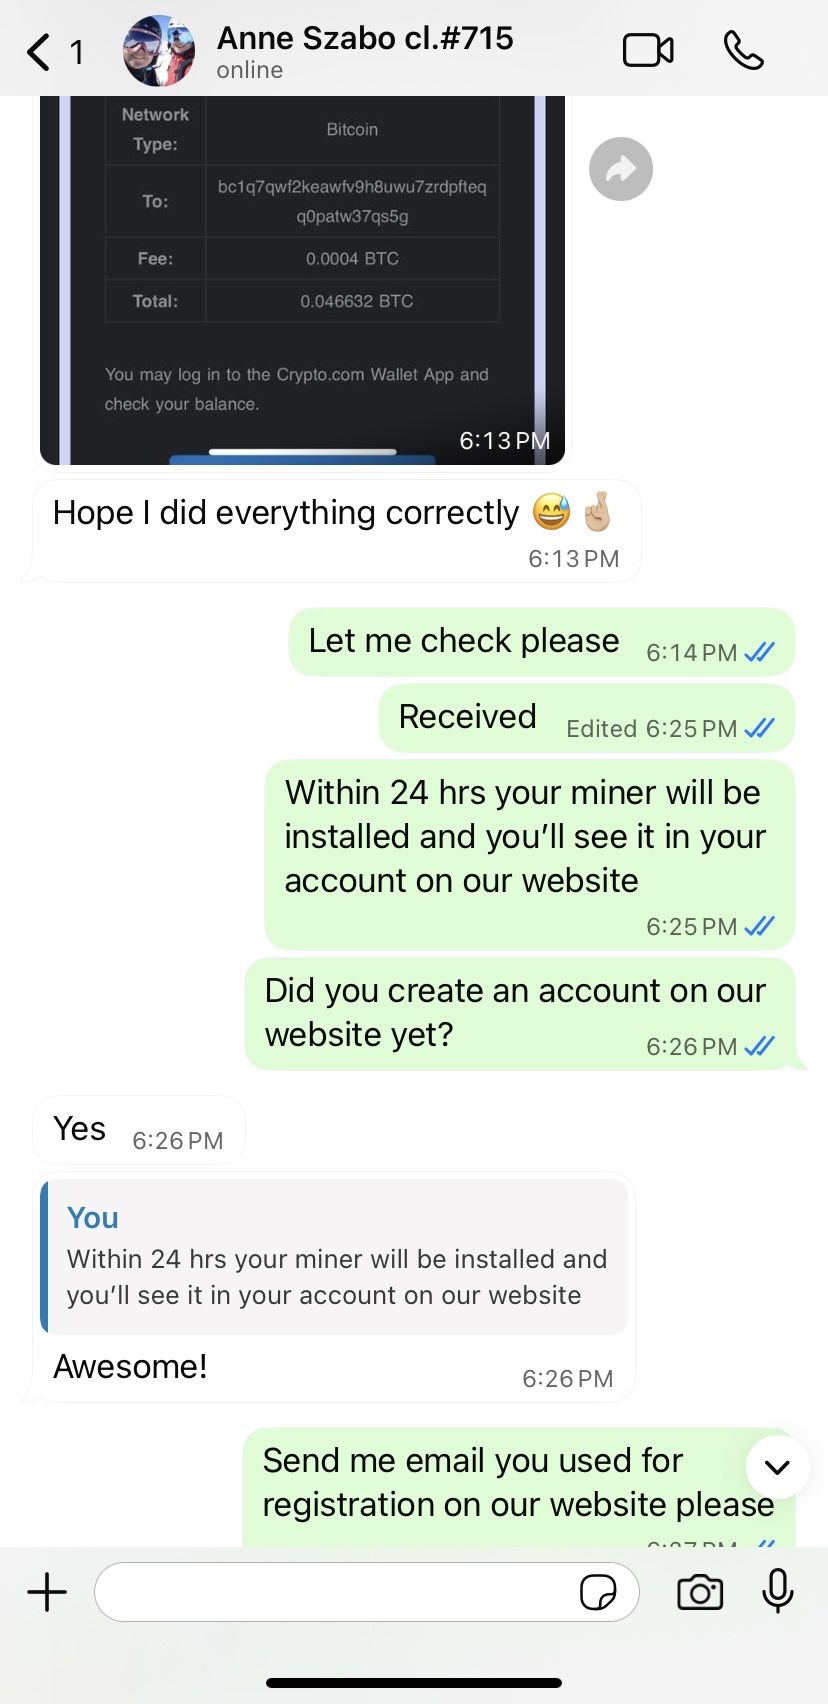Screen dimensions: 828x1704
Task: Open Anne Szabo's profile picture
Action: 159,51
